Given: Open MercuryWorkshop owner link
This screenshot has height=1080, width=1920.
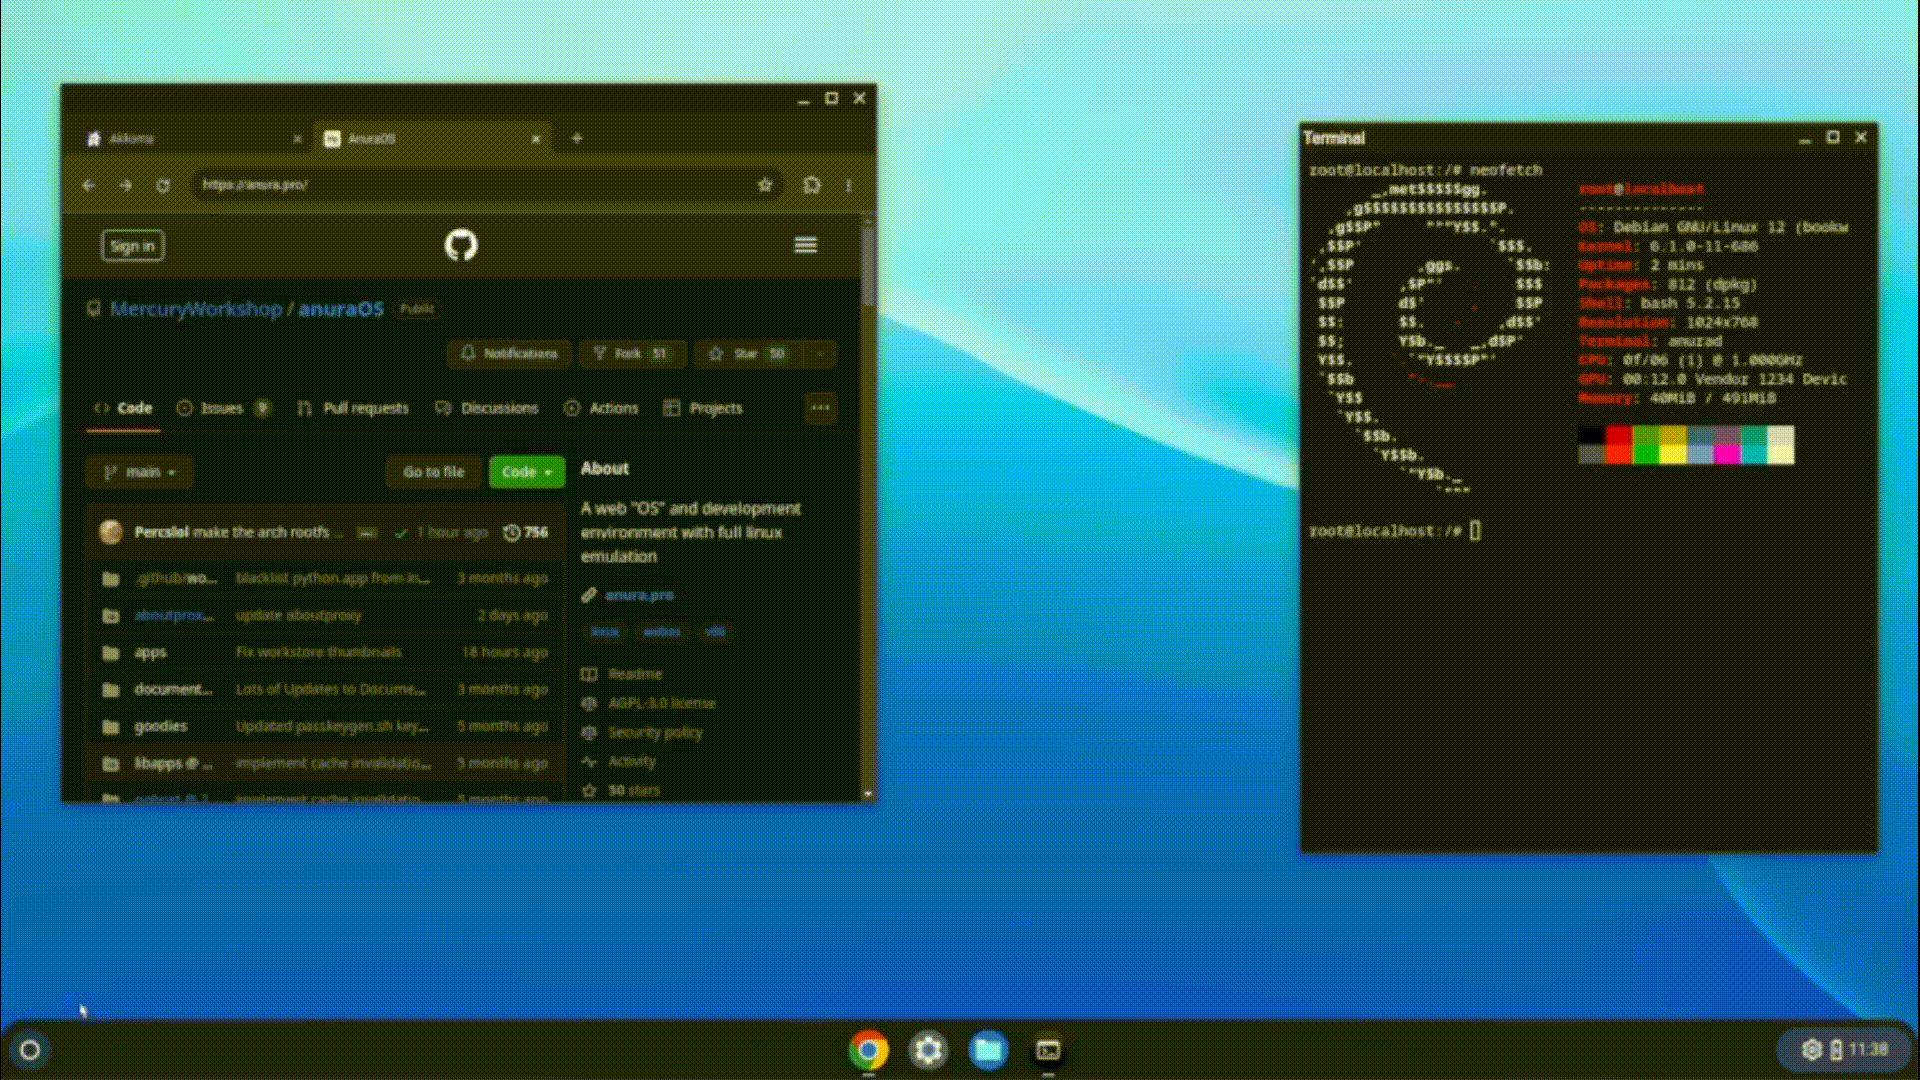Looking at the screenshot, I should (196, 309).
